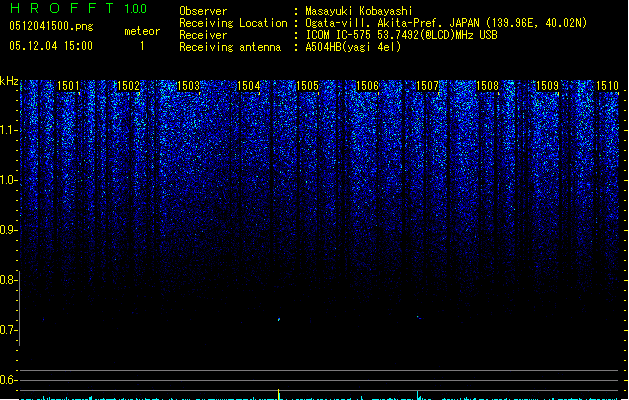The width and height of the screenshot is (629, 400).
Task: Click the 1.0 kHz axis label
Action: coord(8,180)
